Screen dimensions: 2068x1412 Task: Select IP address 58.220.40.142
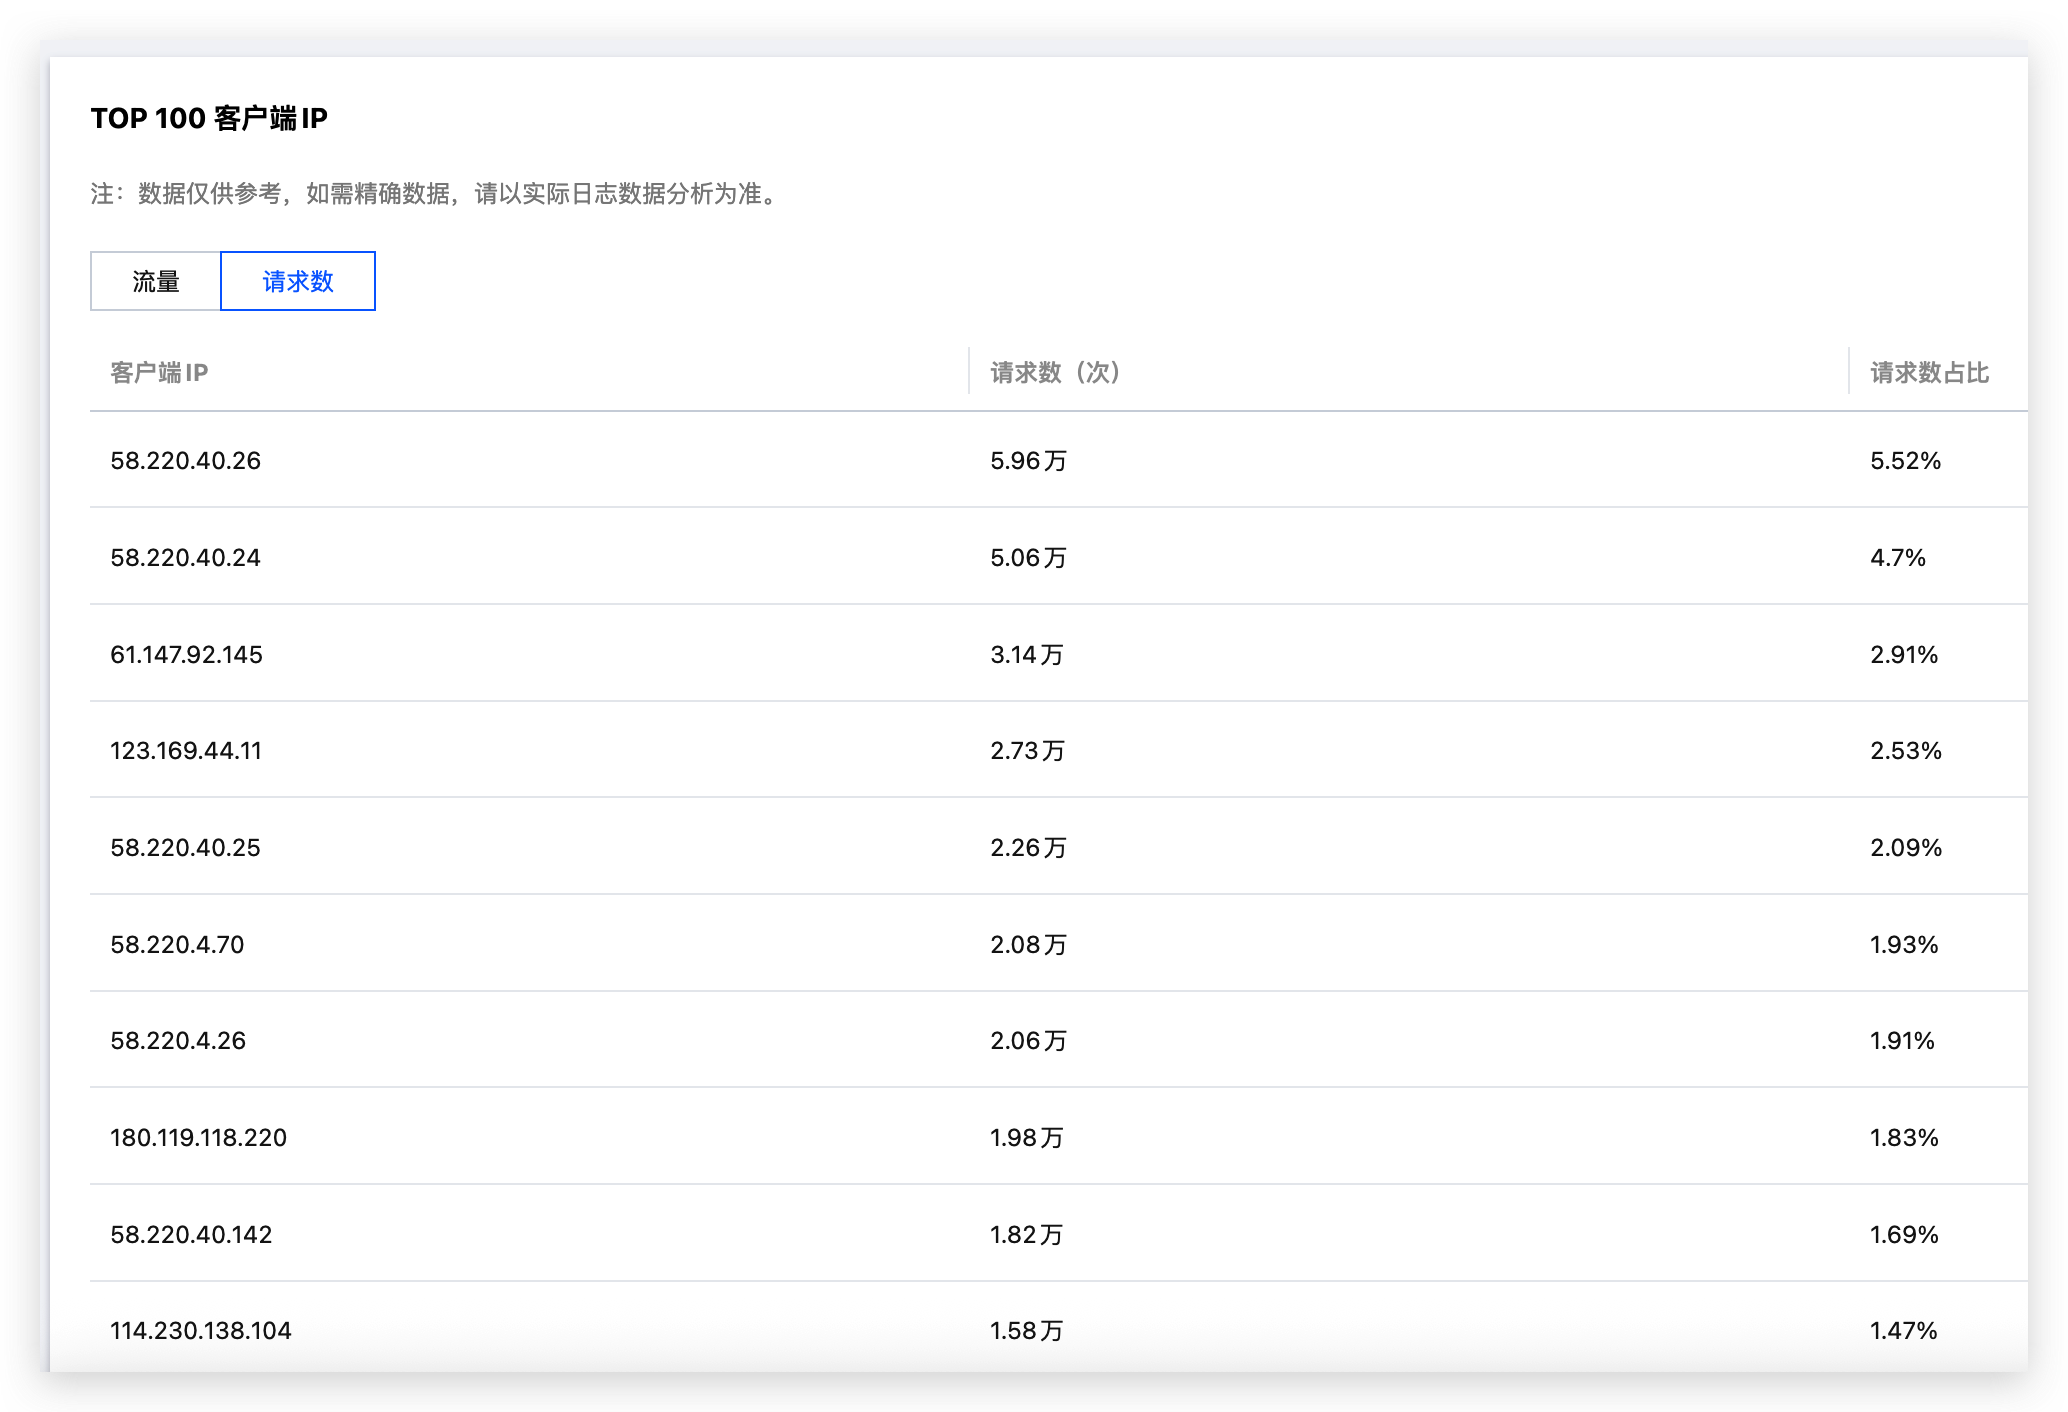click(191, 1235)
